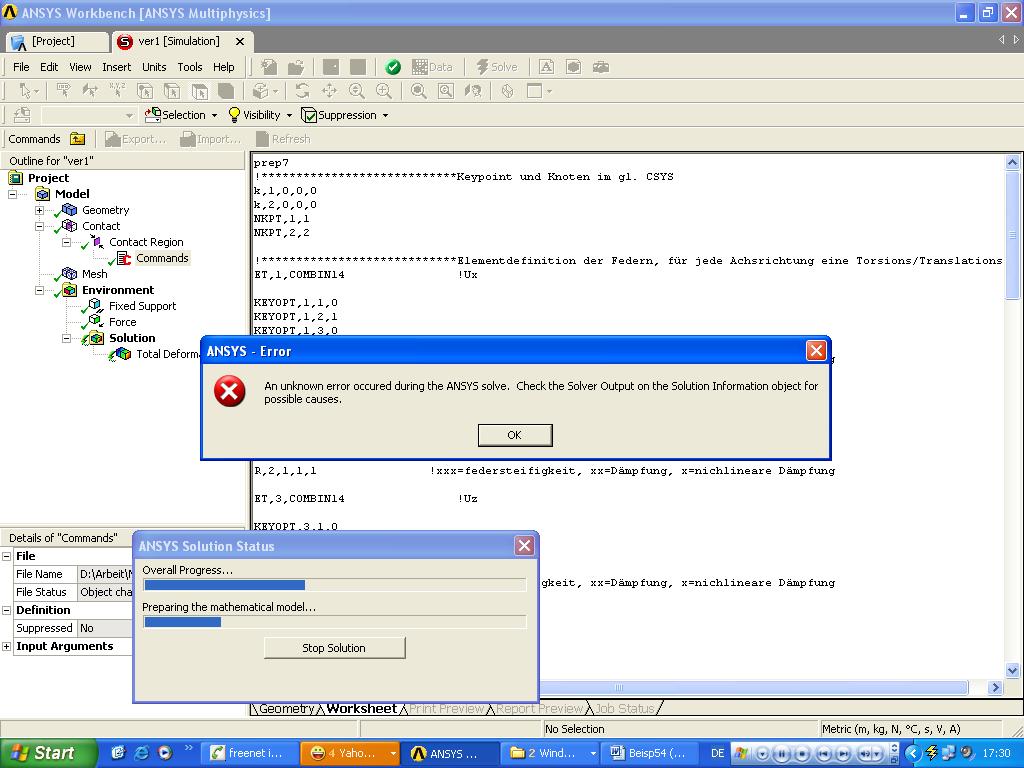Image resolution: width=1024 pixels, height=768 pixels.
Task: Open the Insert menu
Action: (x=116, y=67)
